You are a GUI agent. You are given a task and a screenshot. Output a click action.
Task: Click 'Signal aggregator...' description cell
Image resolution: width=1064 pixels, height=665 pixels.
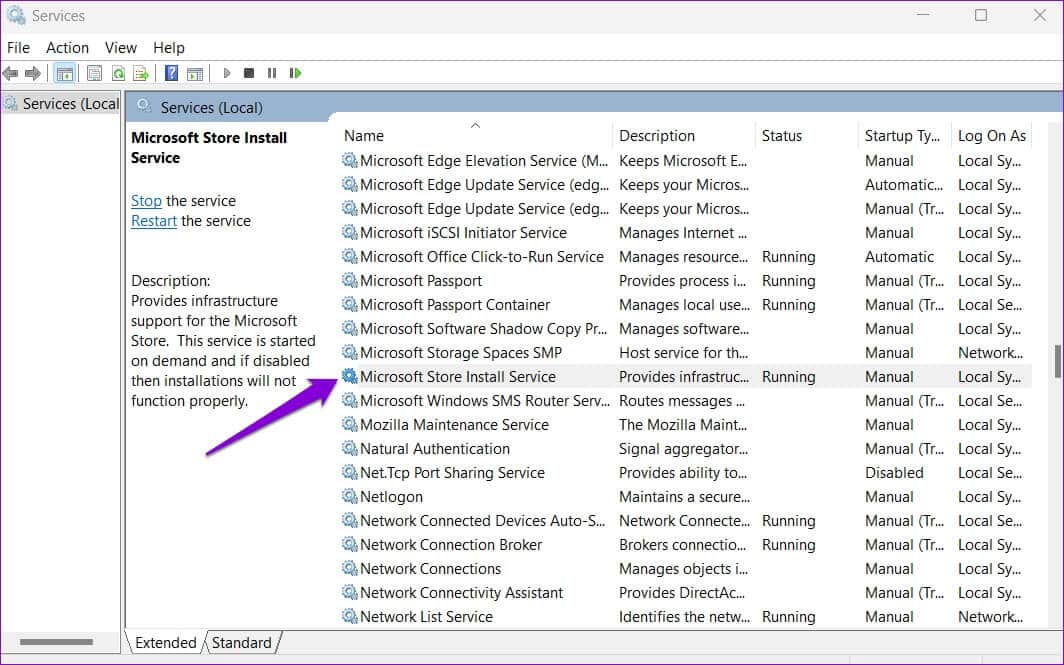pyautogui.click(x=683, y=449)
